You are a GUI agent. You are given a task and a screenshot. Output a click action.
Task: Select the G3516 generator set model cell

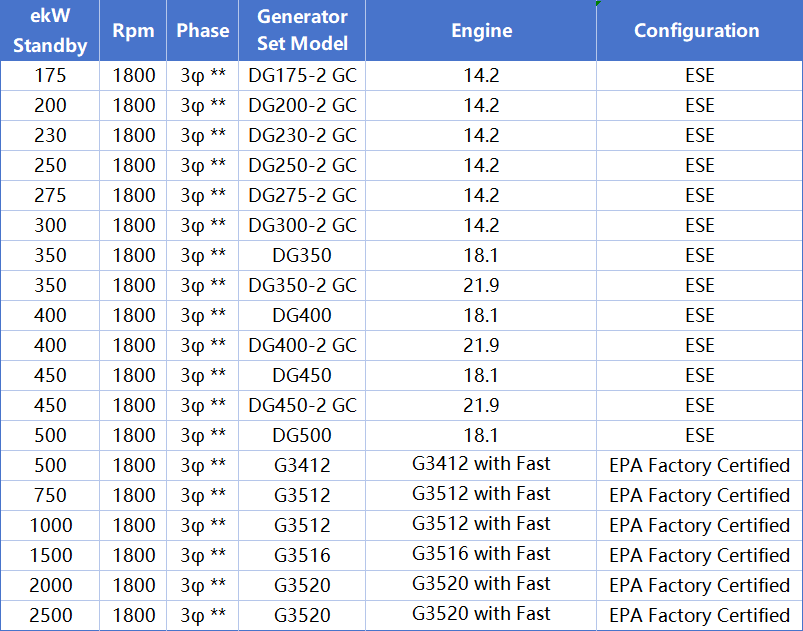tap(302, 555)
